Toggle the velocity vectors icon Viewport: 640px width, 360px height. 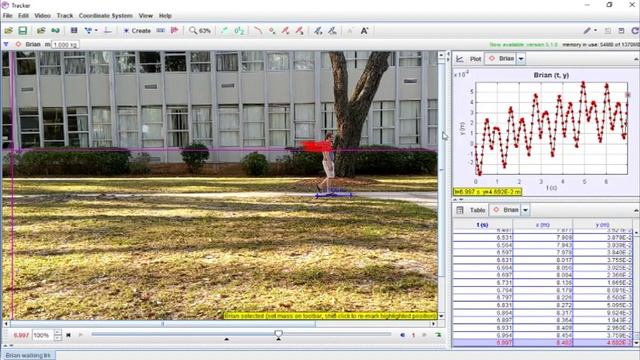point(286,31)
